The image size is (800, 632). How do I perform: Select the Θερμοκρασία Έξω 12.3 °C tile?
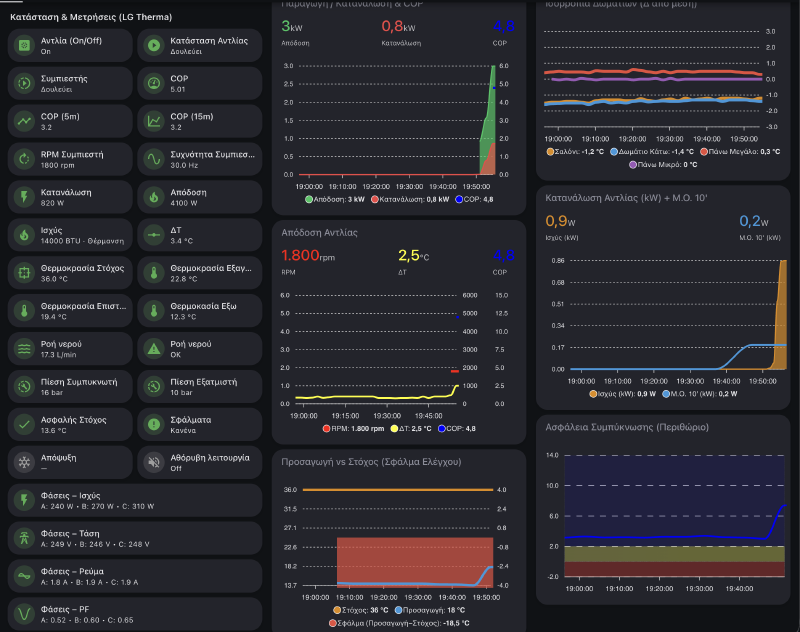pos(200,311)
